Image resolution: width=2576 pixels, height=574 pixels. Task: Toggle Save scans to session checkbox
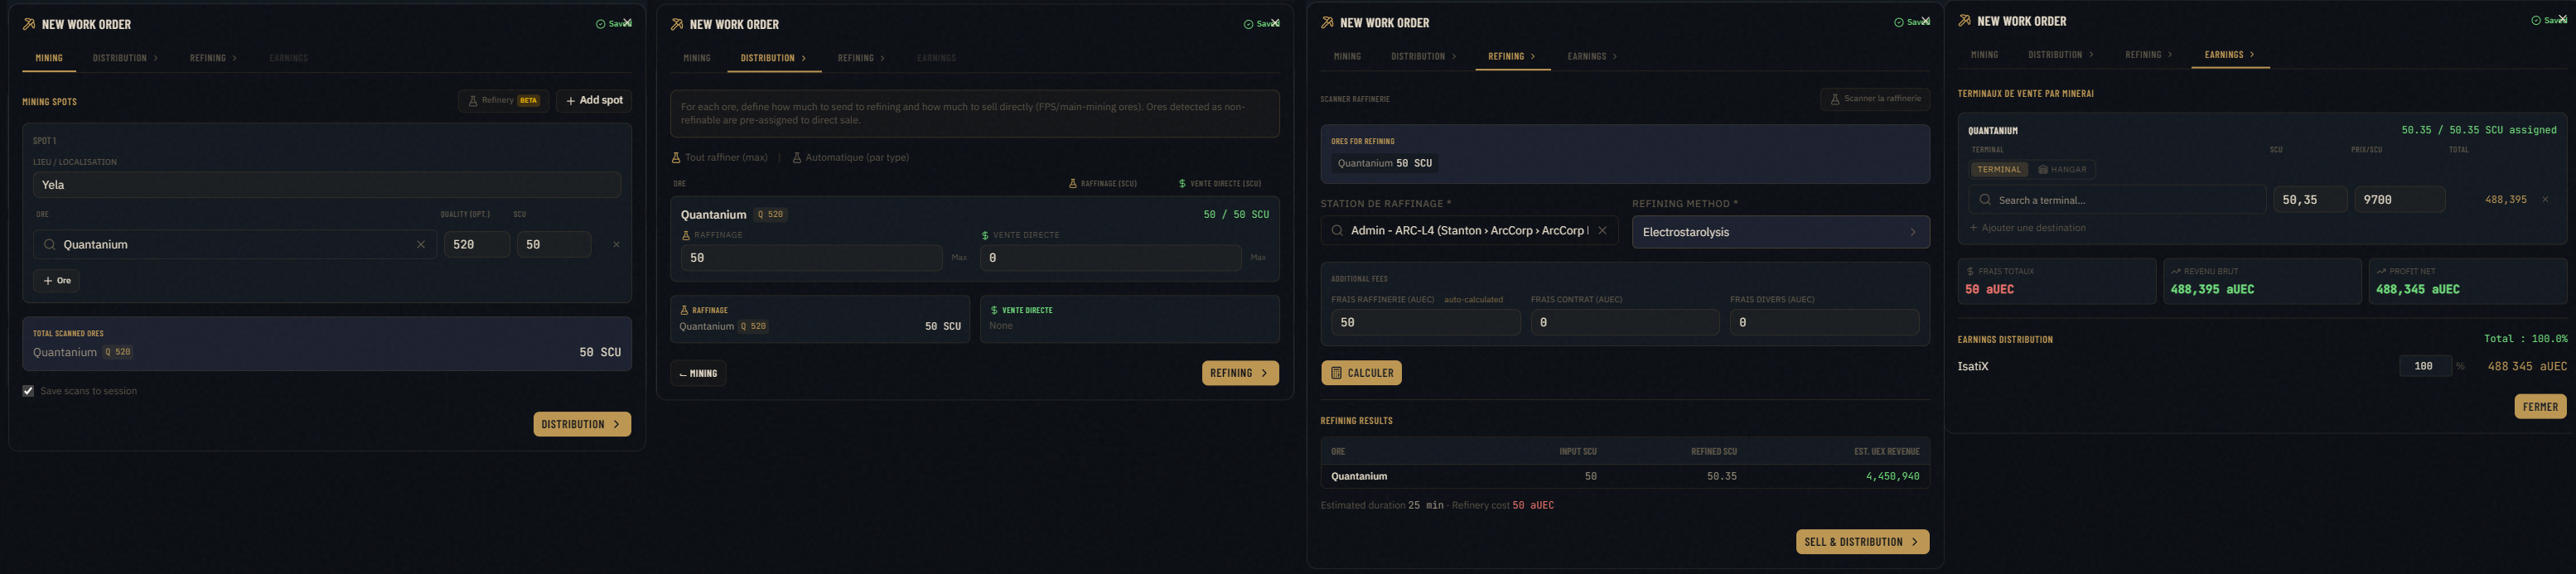(28, 391)
